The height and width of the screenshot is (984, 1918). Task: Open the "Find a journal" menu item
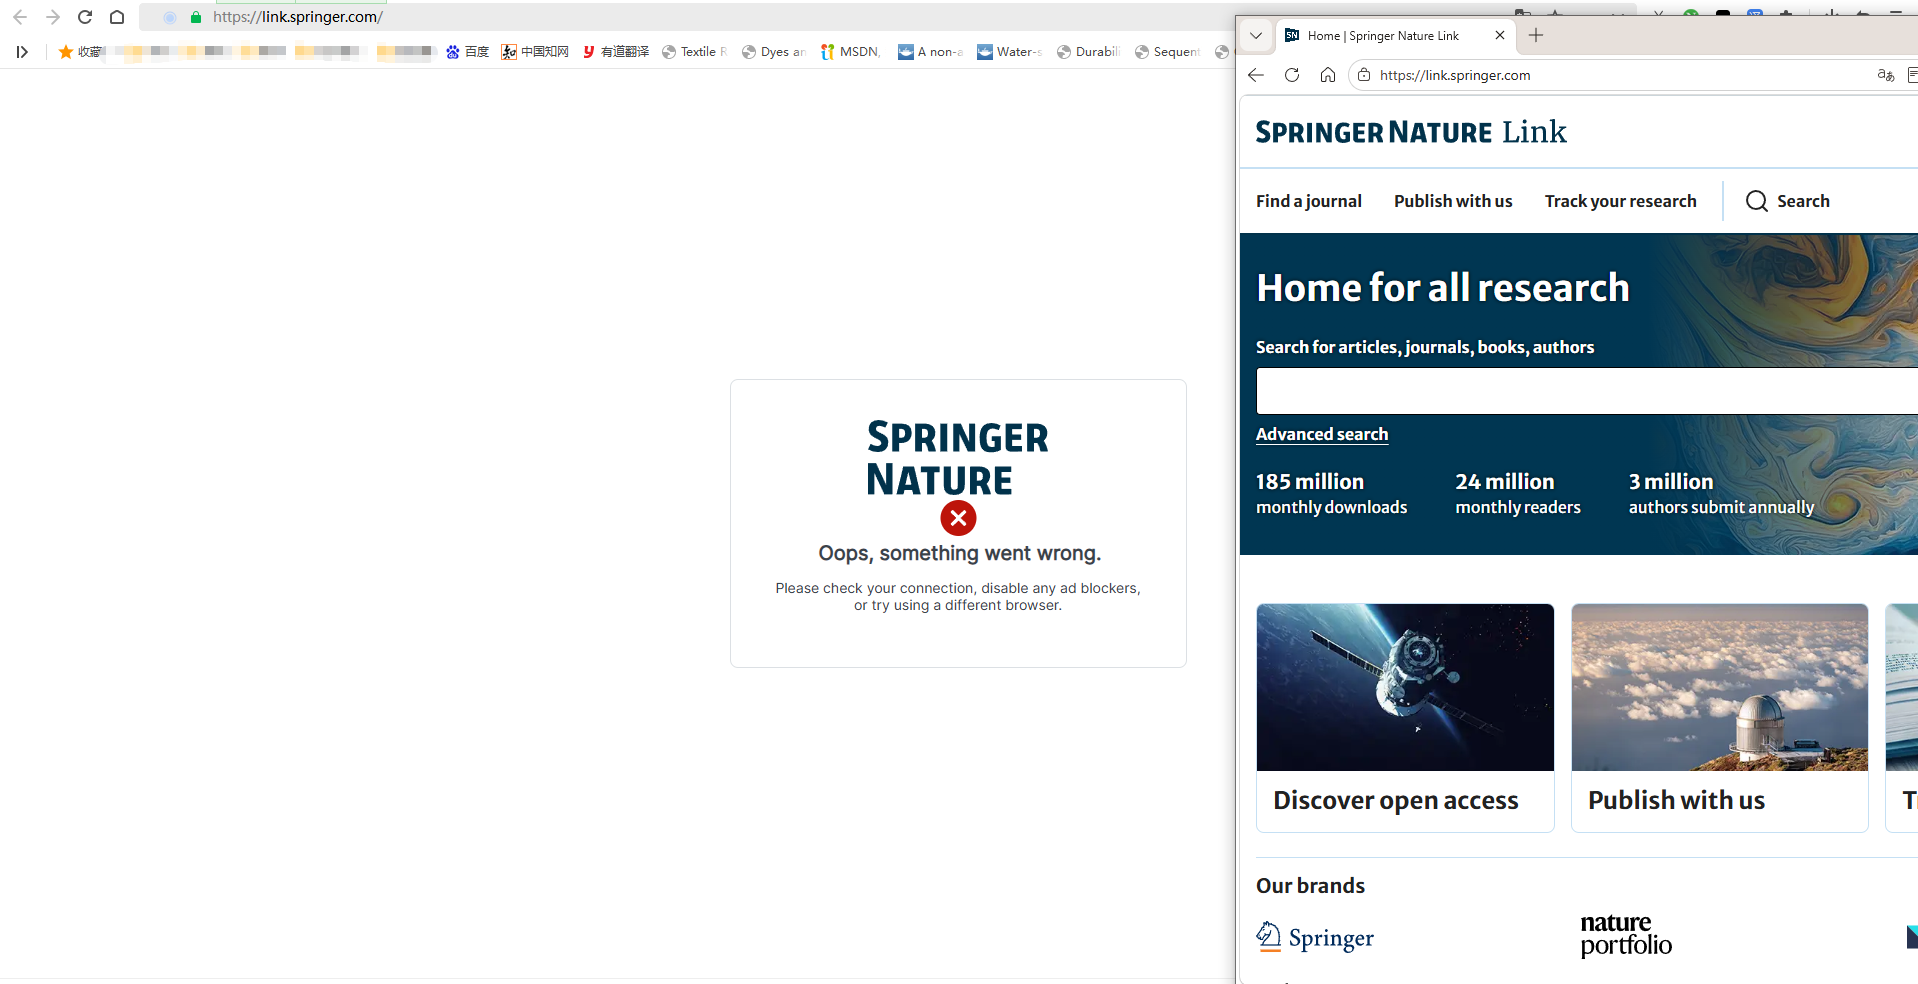click(1309, 201)
